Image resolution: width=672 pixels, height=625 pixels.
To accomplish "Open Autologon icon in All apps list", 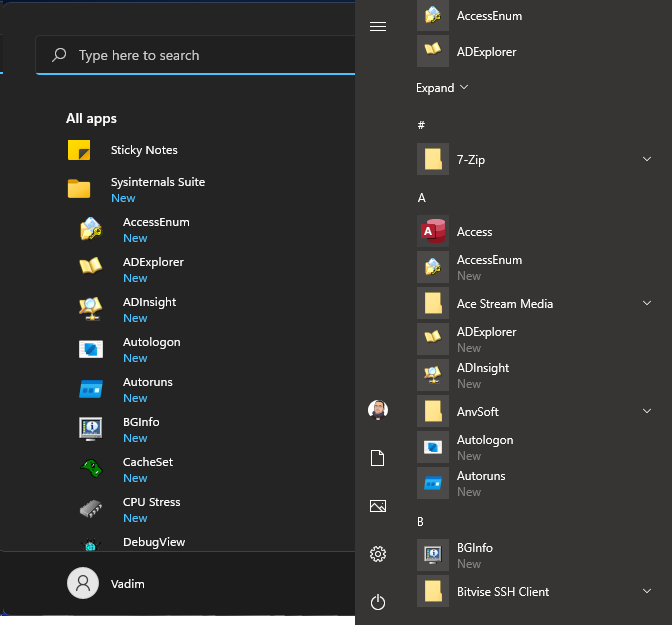I will coord(91,349).
